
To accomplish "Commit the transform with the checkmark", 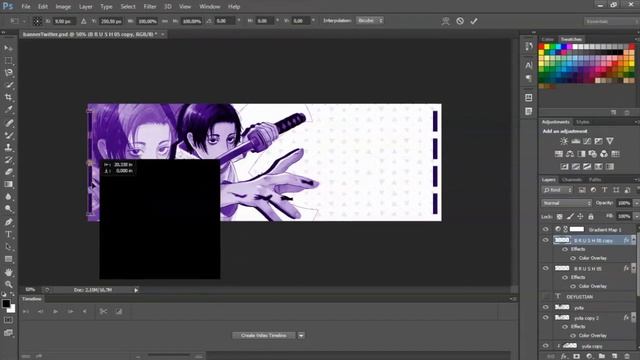I will [x=473, y=21].
